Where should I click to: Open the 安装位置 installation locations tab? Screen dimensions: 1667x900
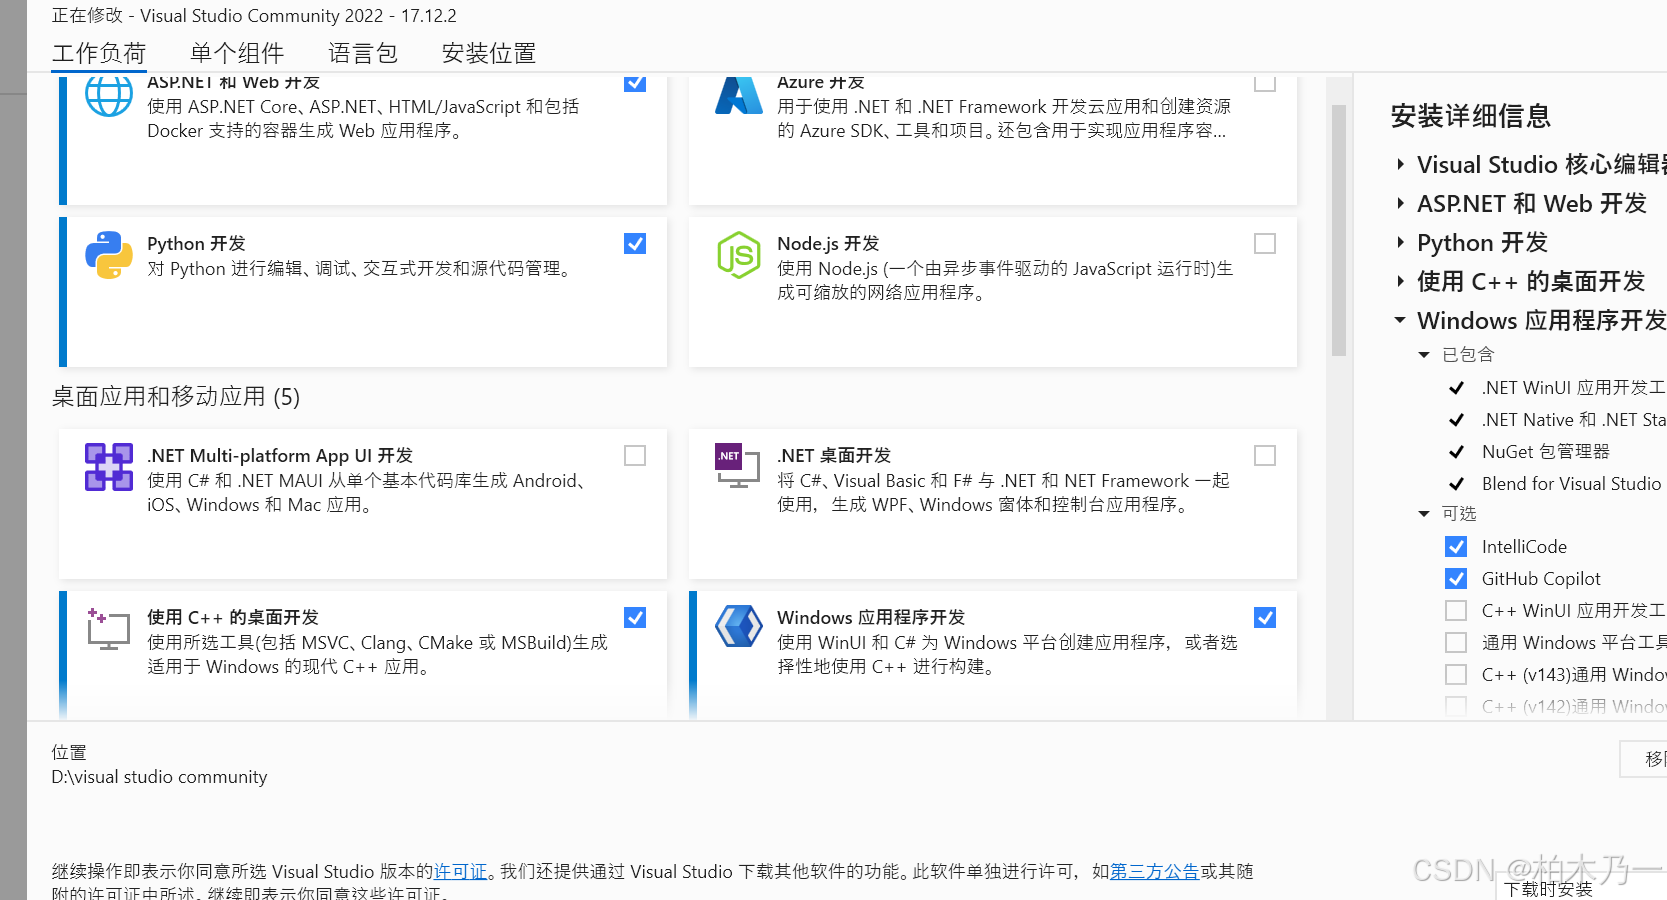[x=489, y=53]
